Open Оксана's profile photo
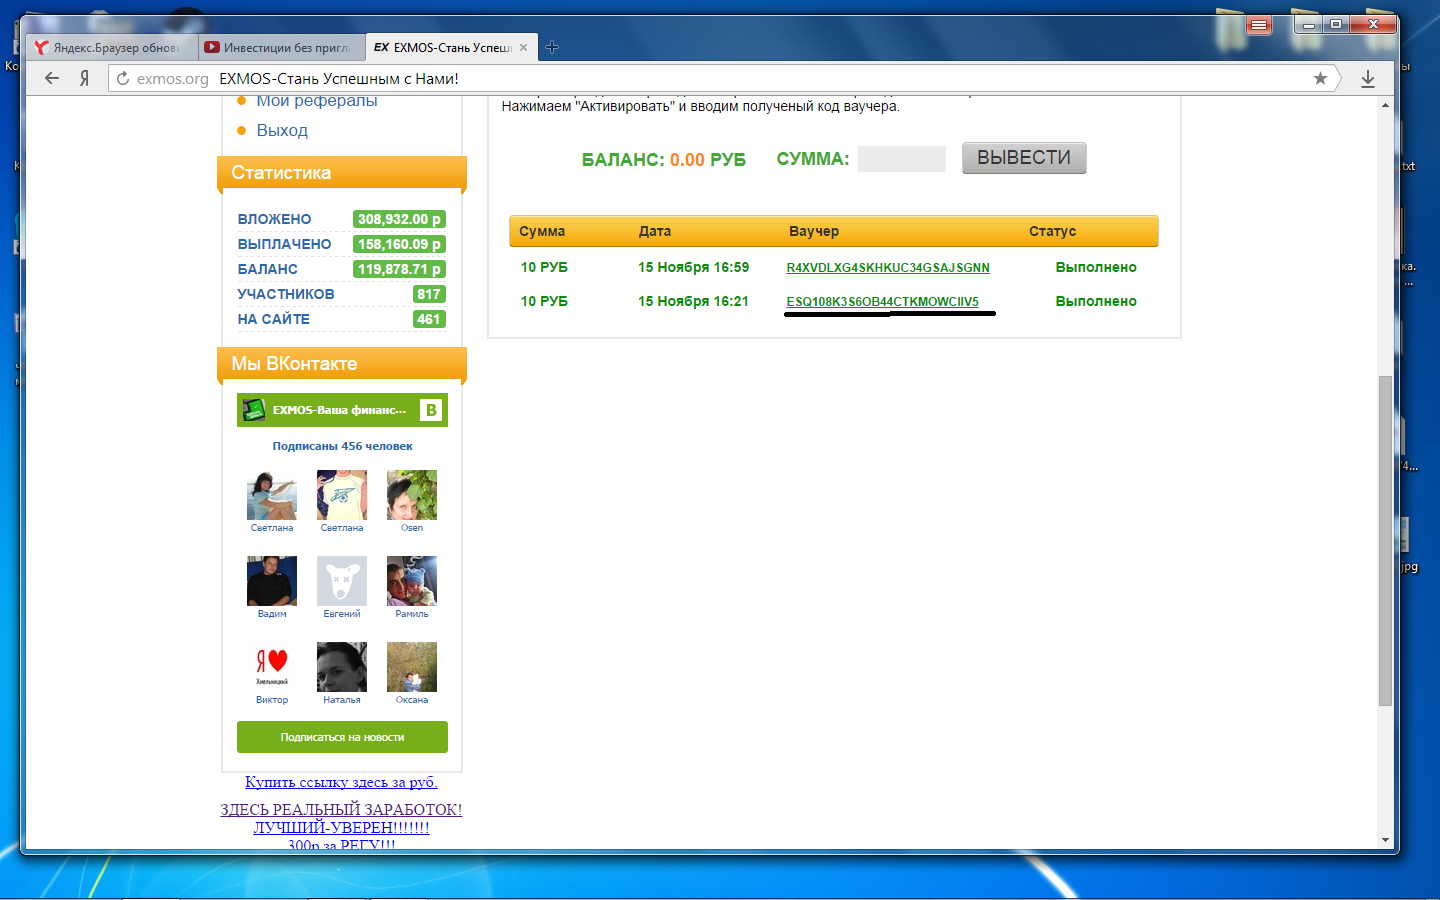1440x900 pixels. point(412,667)
